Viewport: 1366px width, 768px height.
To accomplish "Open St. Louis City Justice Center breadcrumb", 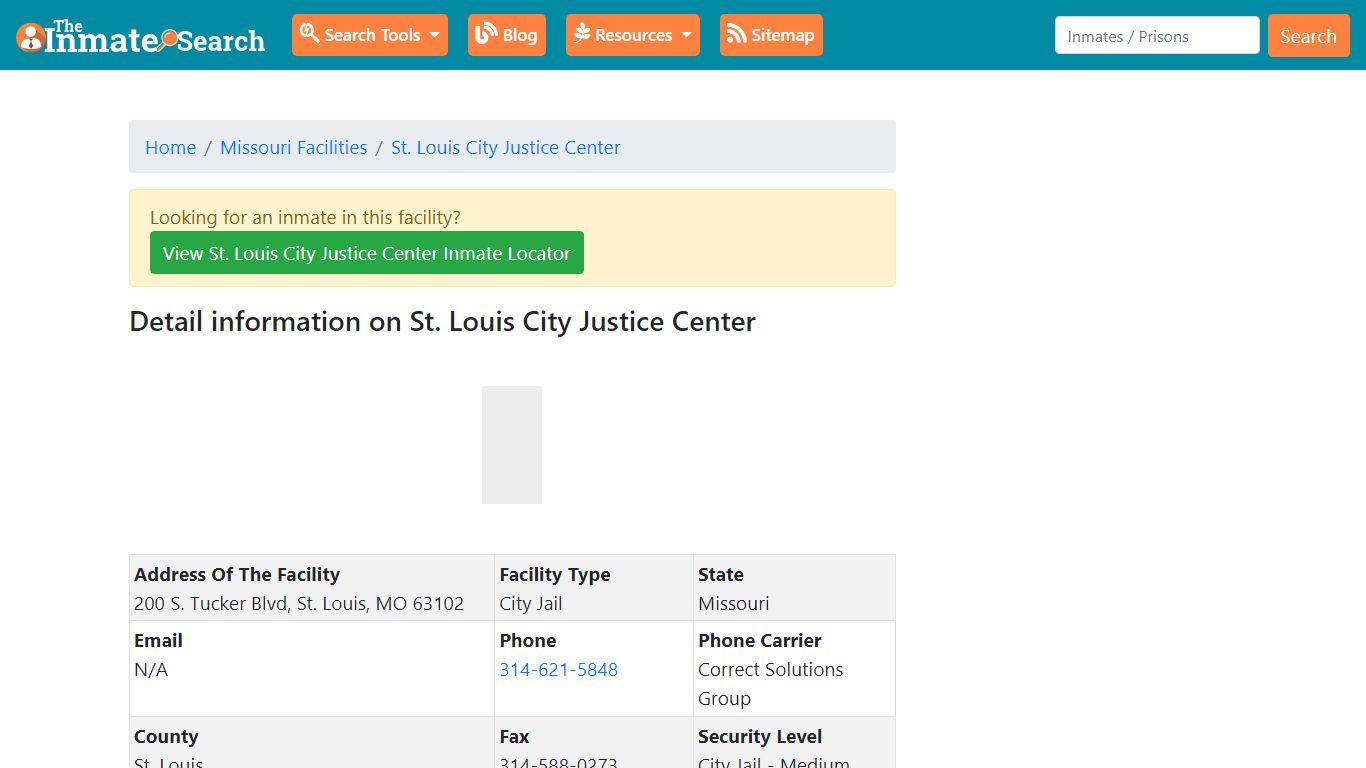I will [x=505, y=147].
